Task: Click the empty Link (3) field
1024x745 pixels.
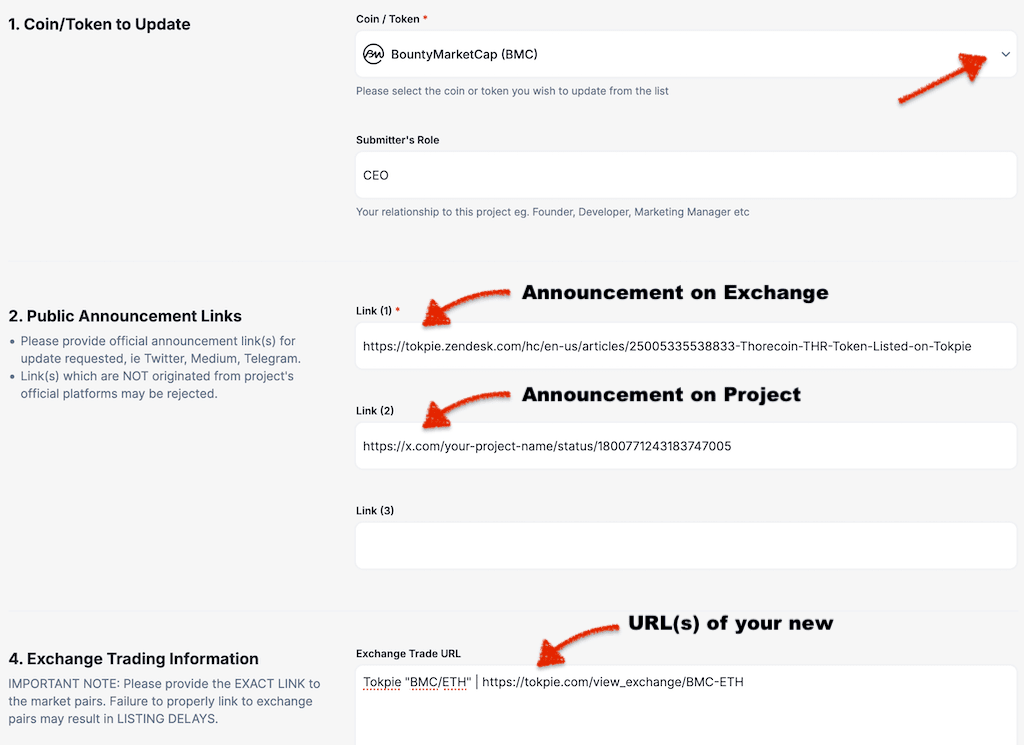Action: (x=686, y=546)
